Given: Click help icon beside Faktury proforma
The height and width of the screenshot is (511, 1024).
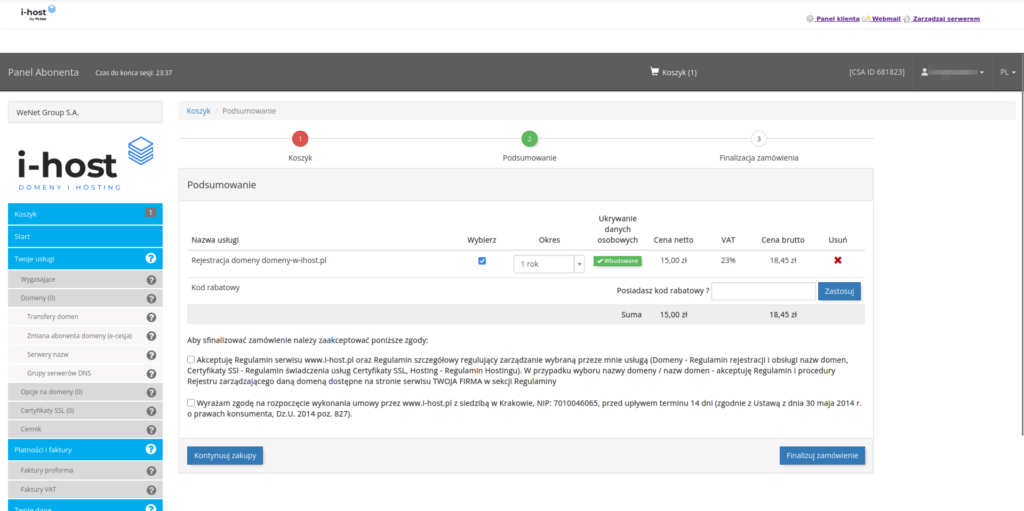Looking at the screenshot, I should click(x=151, y=470).
